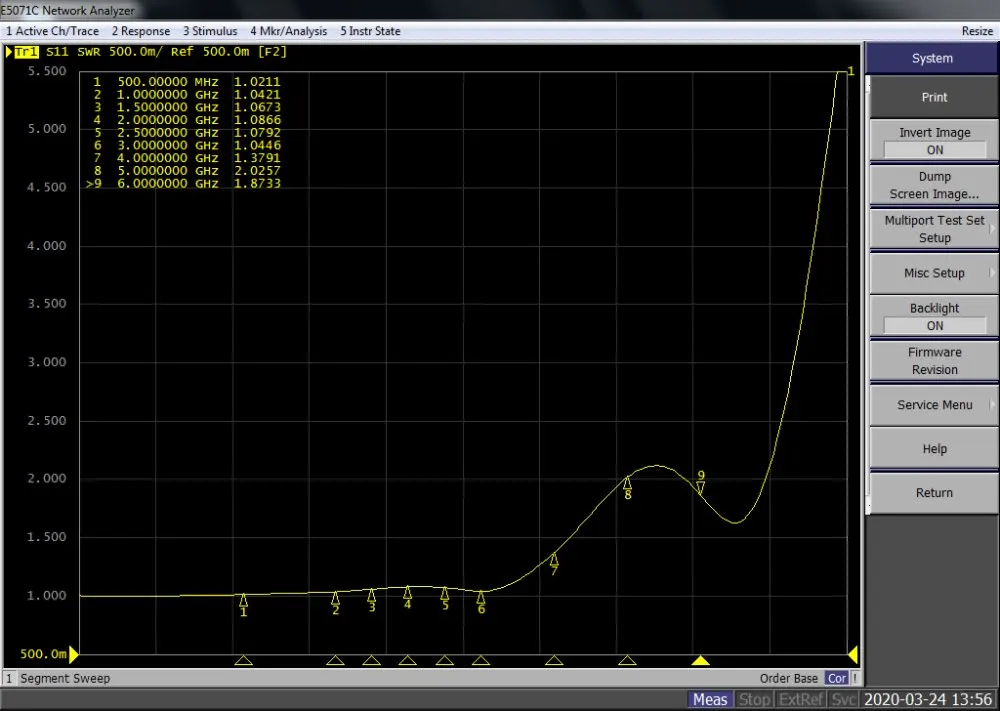1000x711 pixels.
Task: Click the System softkey header
Action: [x=932, y=58]
